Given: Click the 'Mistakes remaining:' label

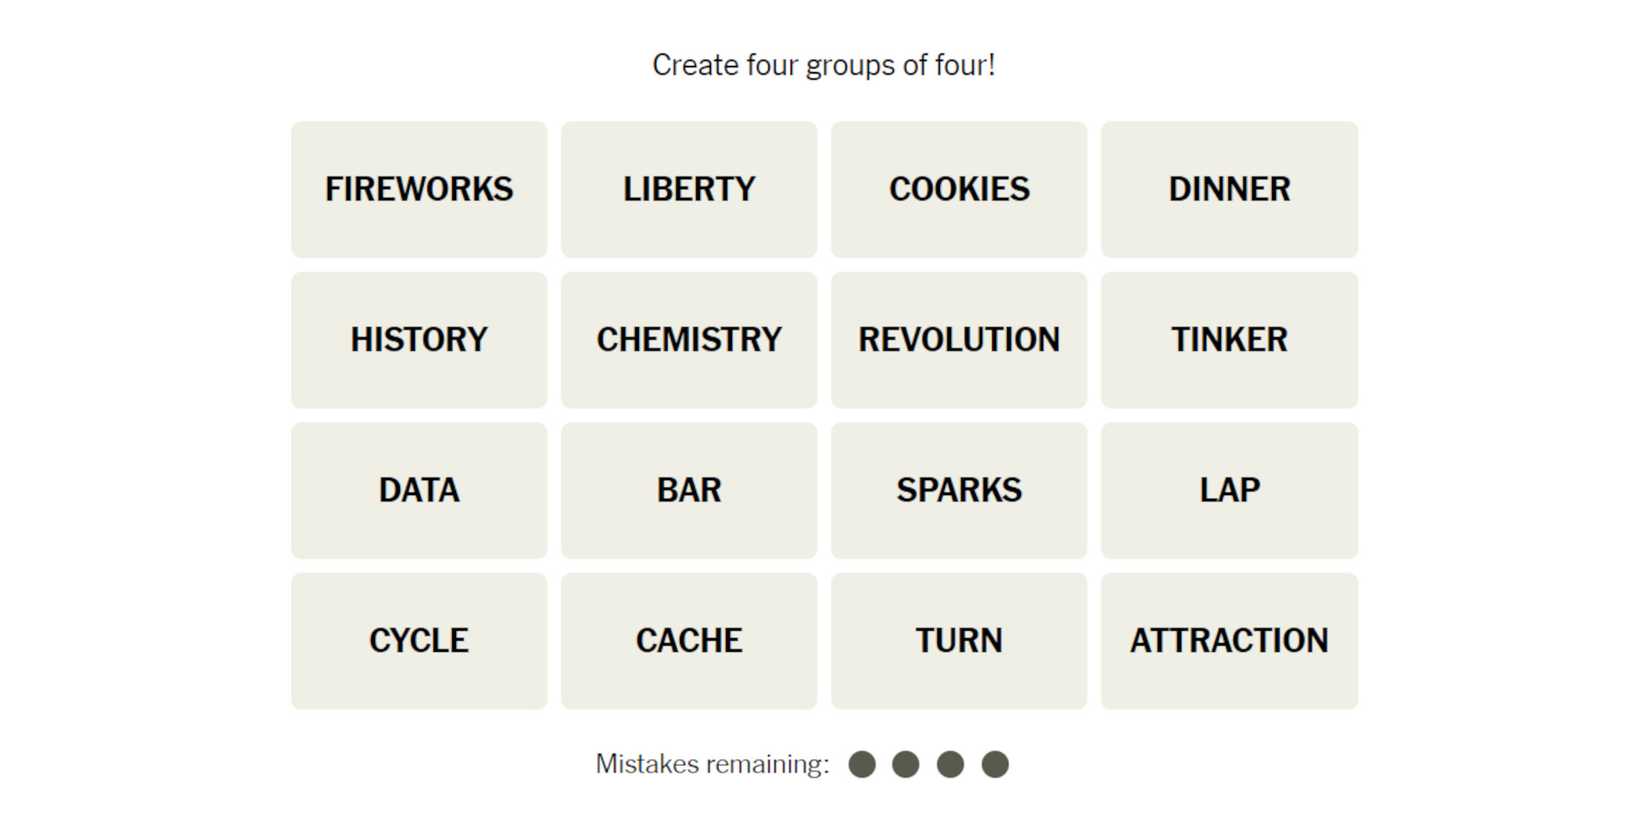Looking at the screenshot, I should coord(712,765).
